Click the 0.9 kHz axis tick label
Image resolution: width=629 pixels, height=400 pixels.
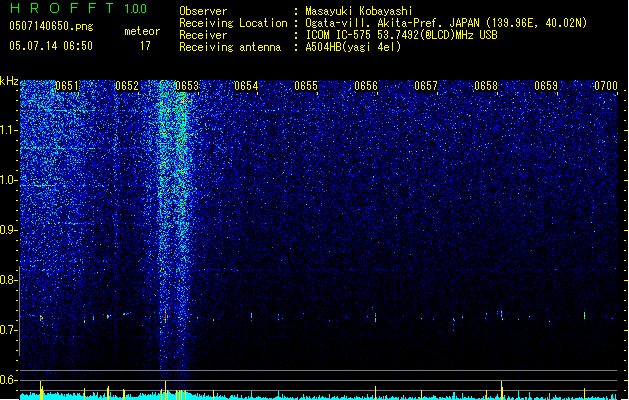[8, 230]
